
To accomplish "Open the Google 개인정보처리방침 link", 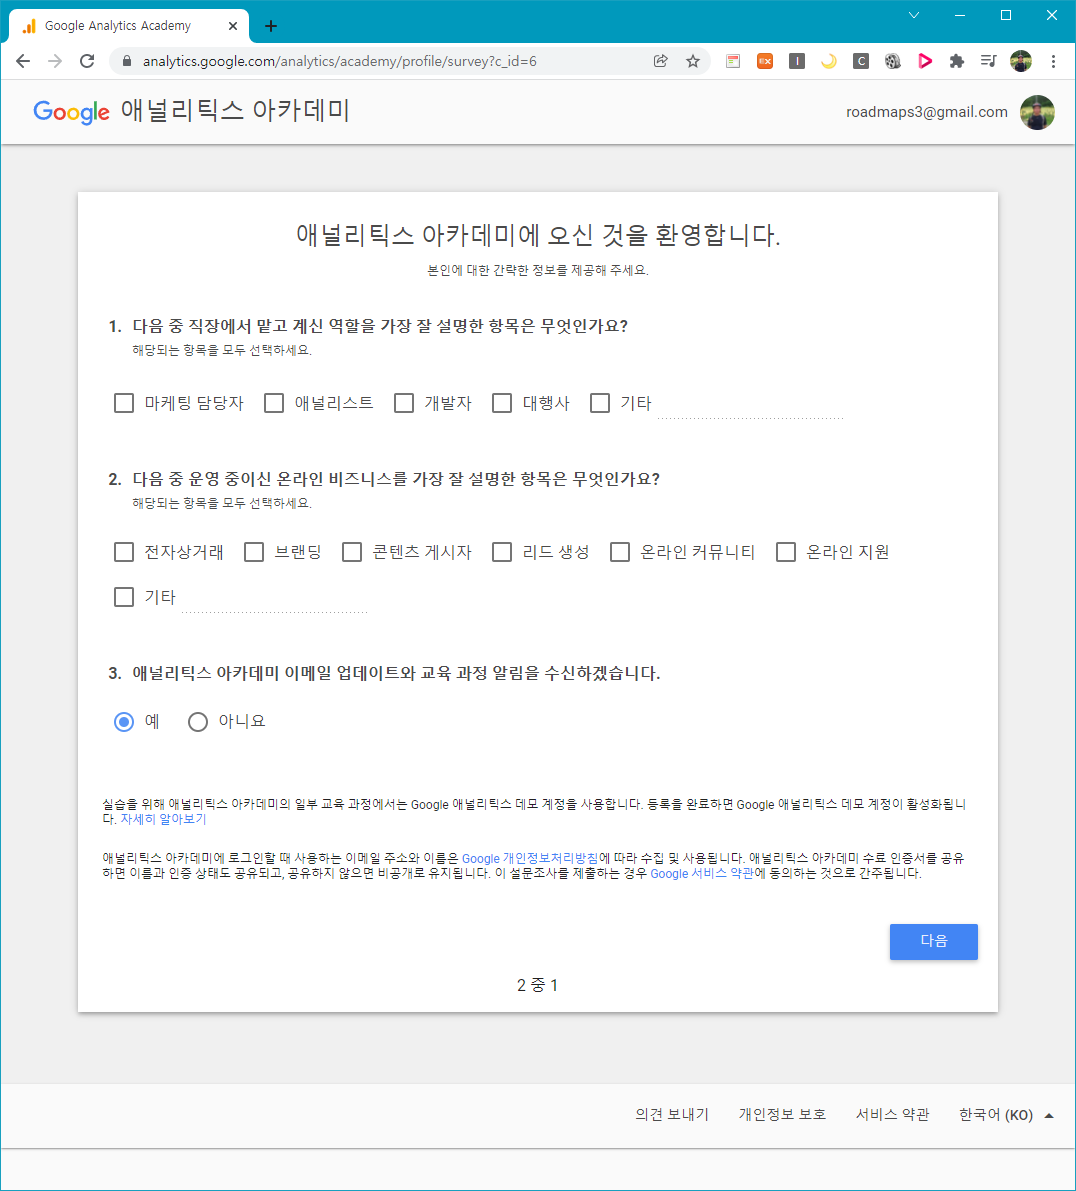I will tap(530, 858).
